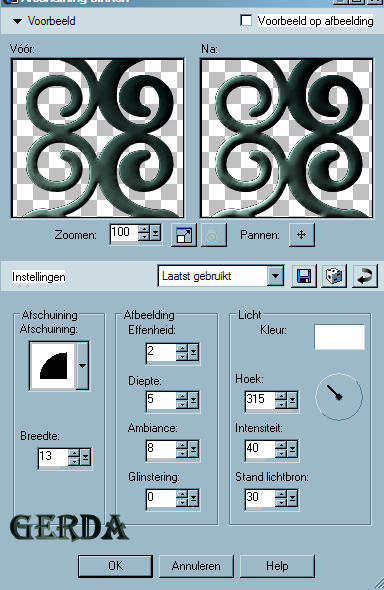Click the Hoek angle dial
The image size is (384, 590).
click(338, 397)
